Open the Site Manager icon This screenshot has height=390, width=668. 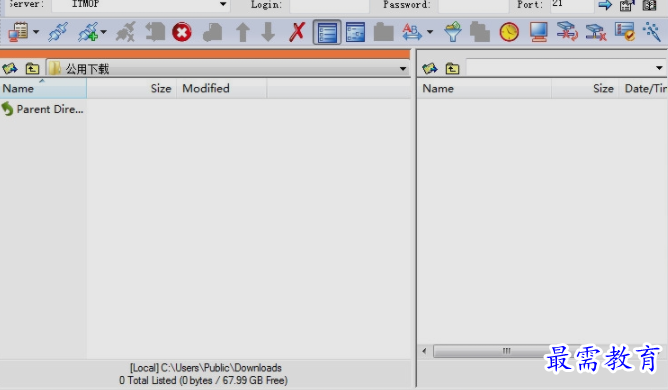[18, 32]
